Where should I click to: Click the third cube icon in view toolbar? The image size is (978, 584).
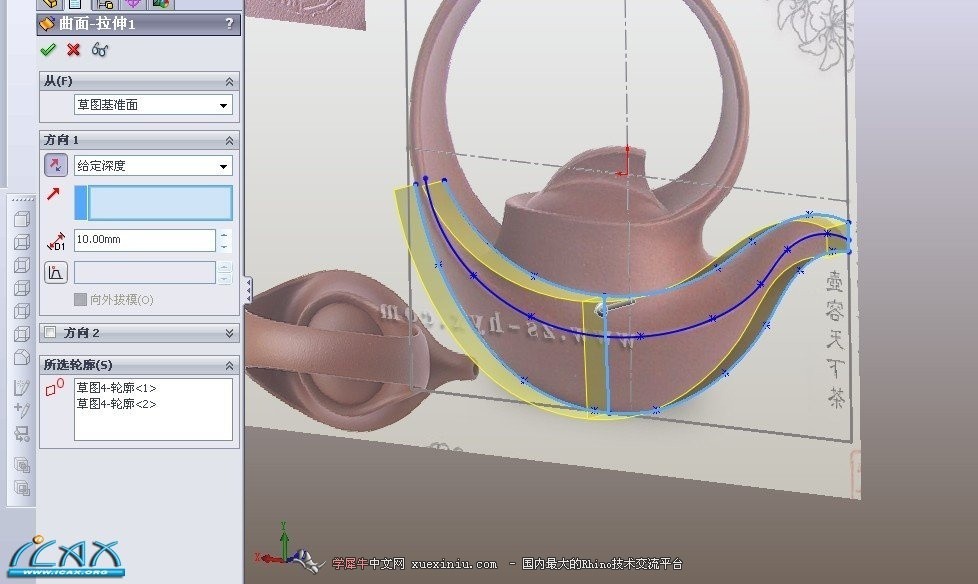click(x=22, y=265)
